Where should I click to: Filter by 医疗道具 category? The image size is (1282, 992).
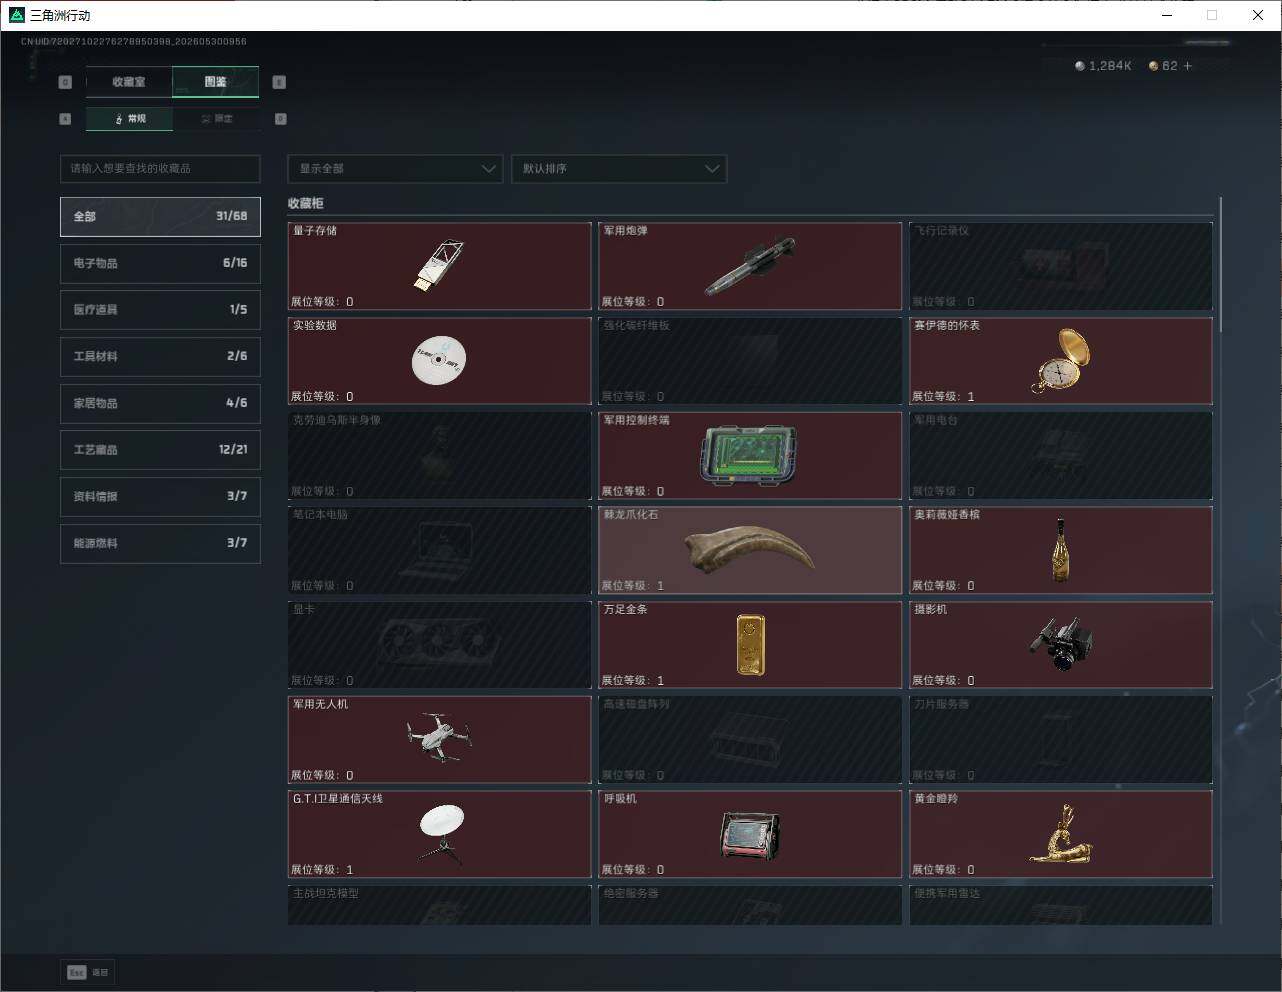[x=160, y=310]
